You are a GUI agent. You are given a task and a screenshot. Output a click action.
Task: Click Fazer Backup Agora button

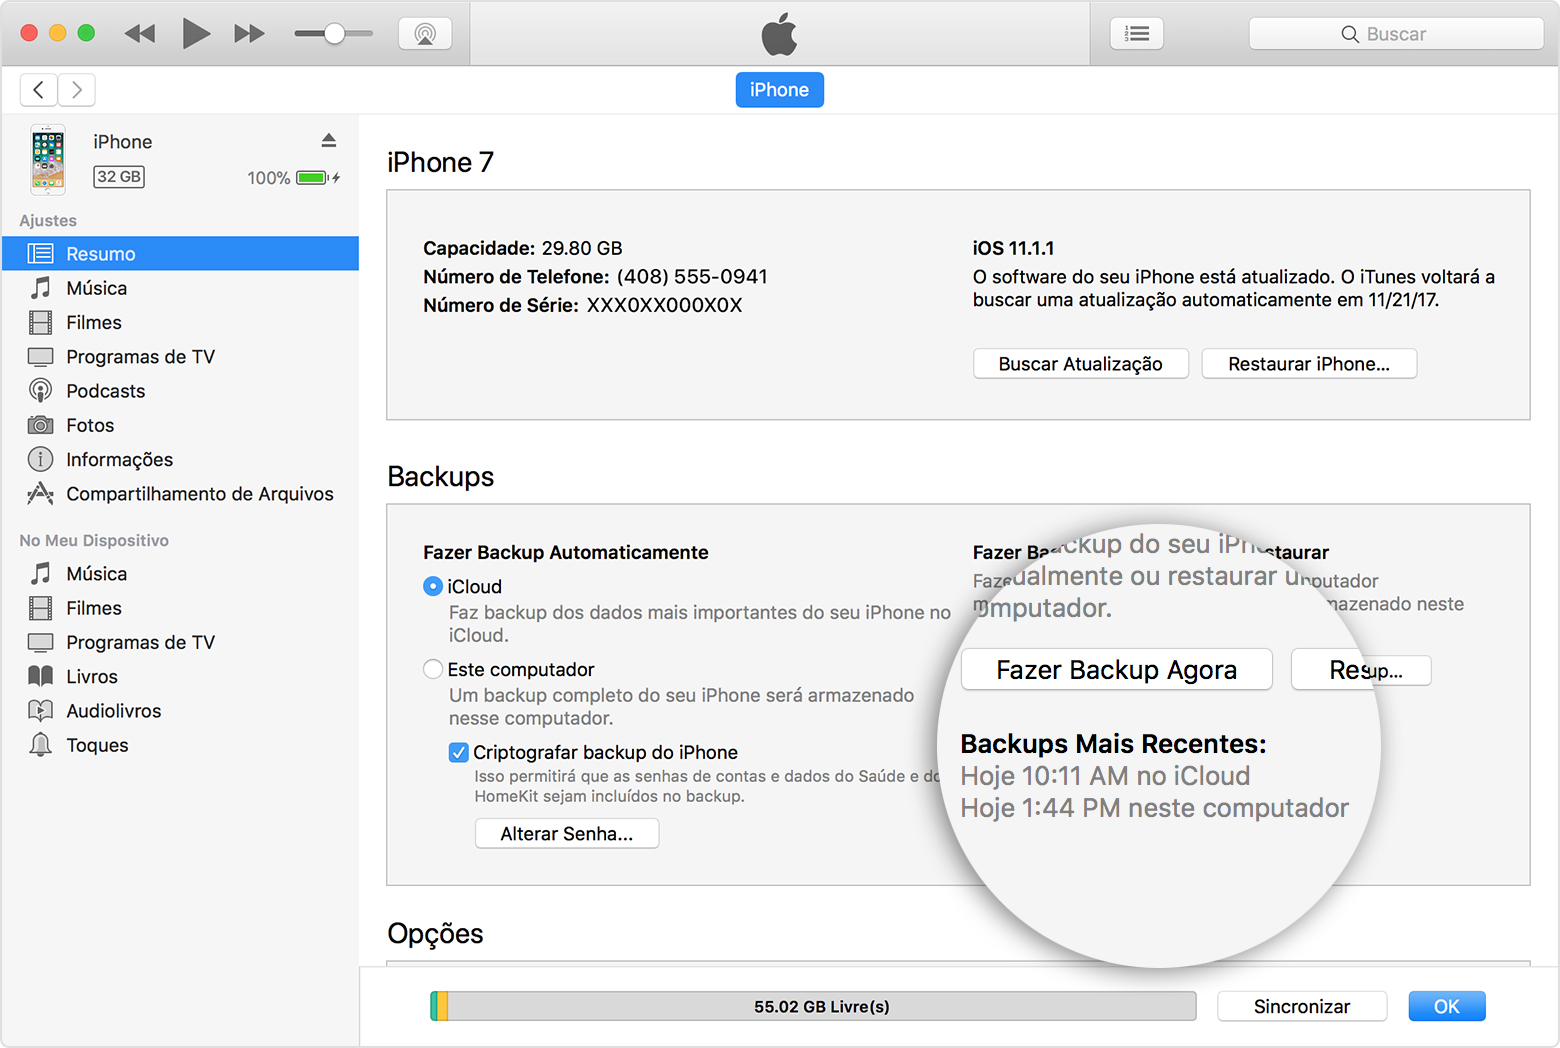tap(1117, 670)
